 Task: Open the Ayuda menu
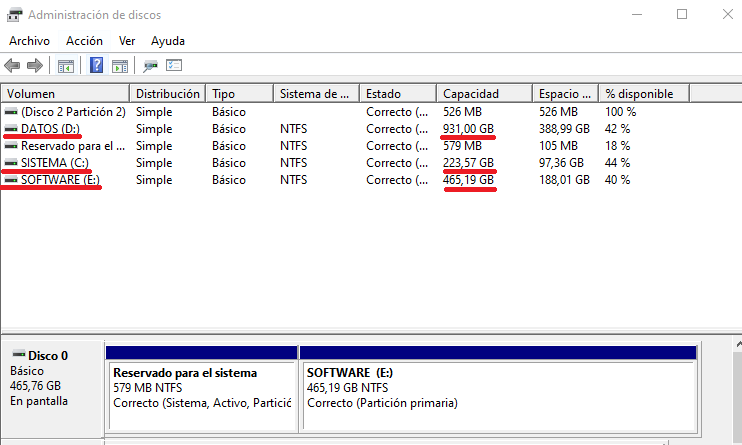point(168,41)
